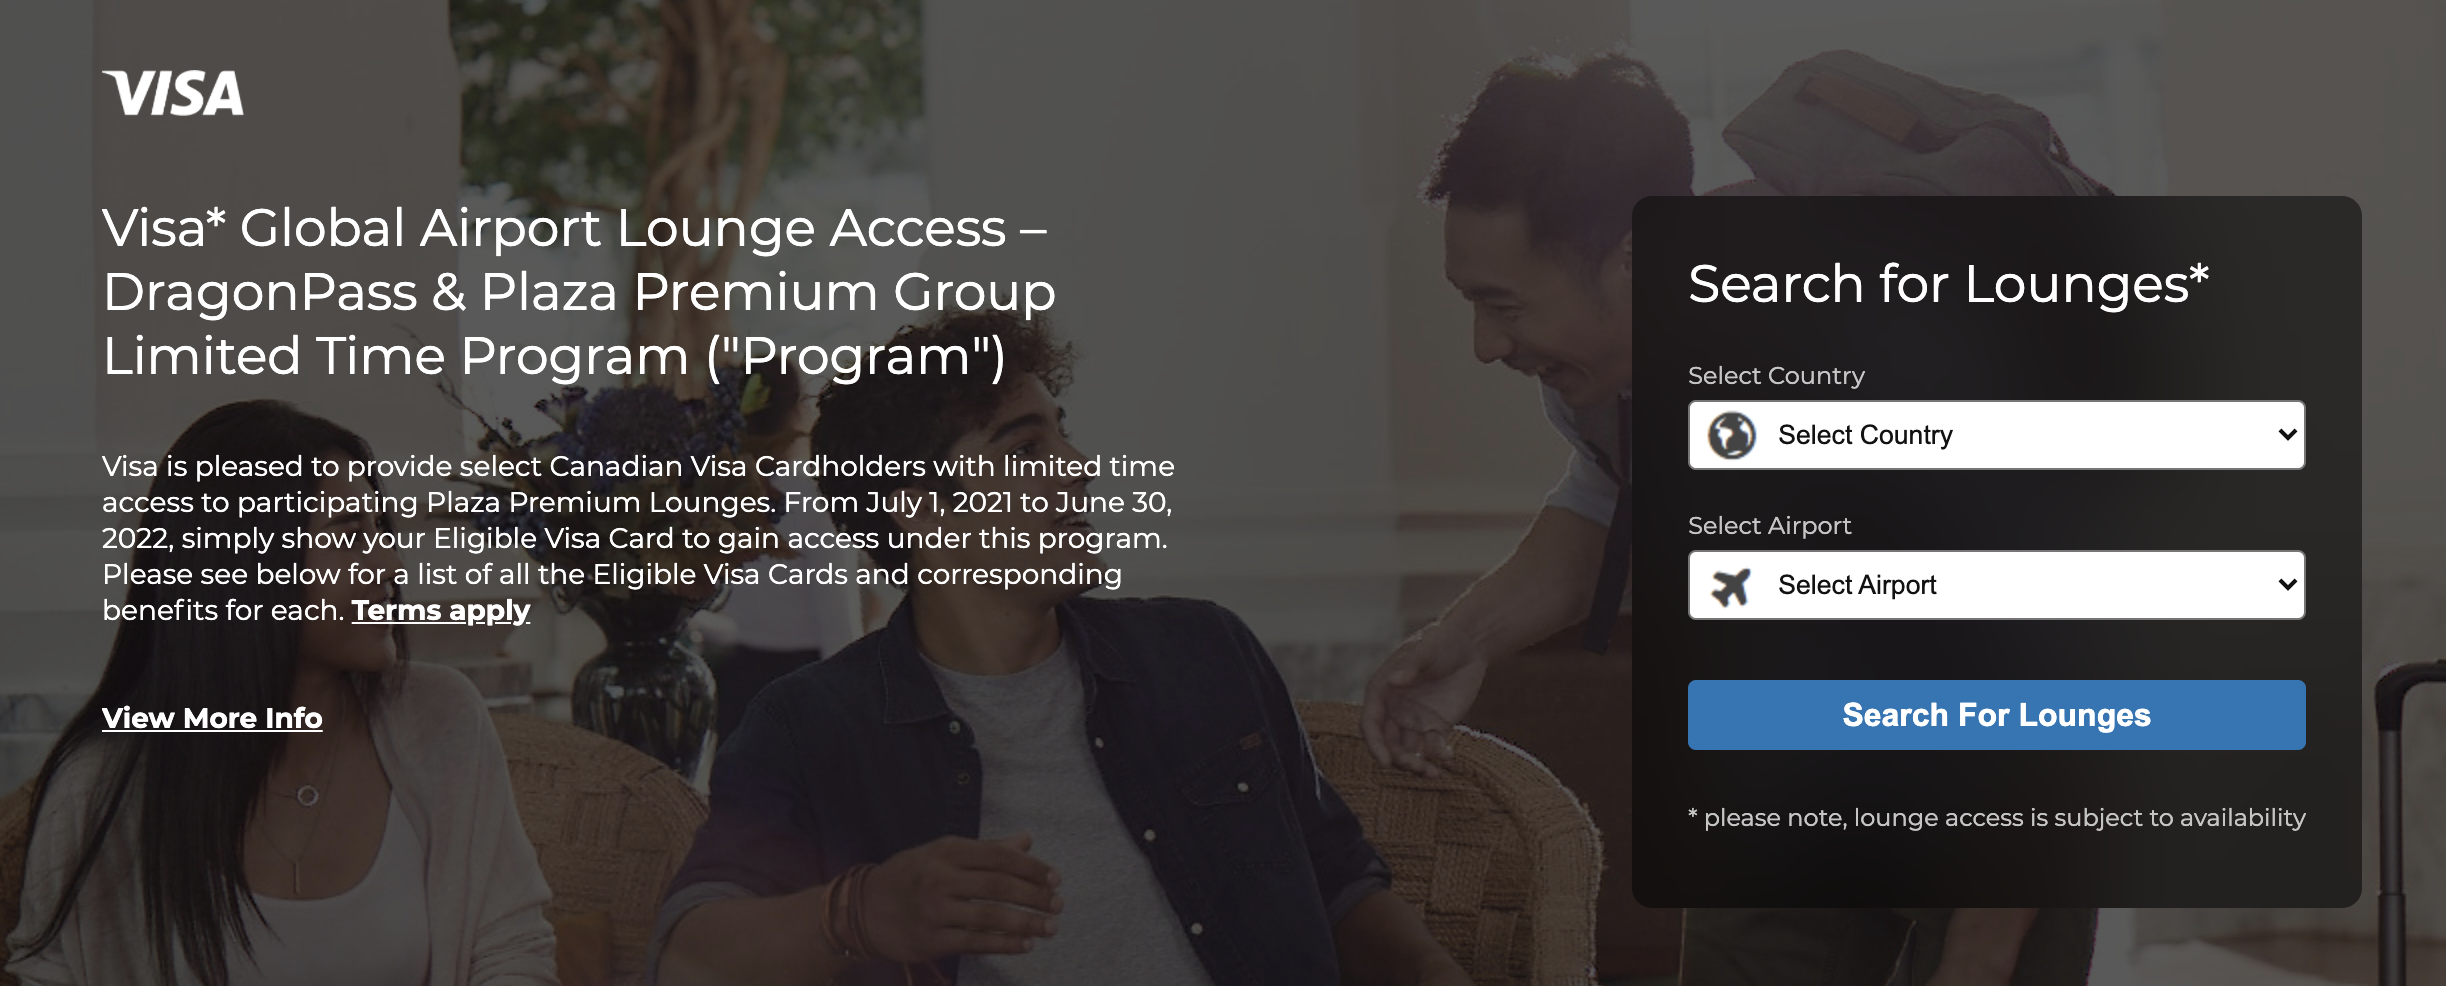Click the Global Airport Lounge Access main heading
Screen dimensions: 2446x986
pyautogui.click(x=579, y=292)
